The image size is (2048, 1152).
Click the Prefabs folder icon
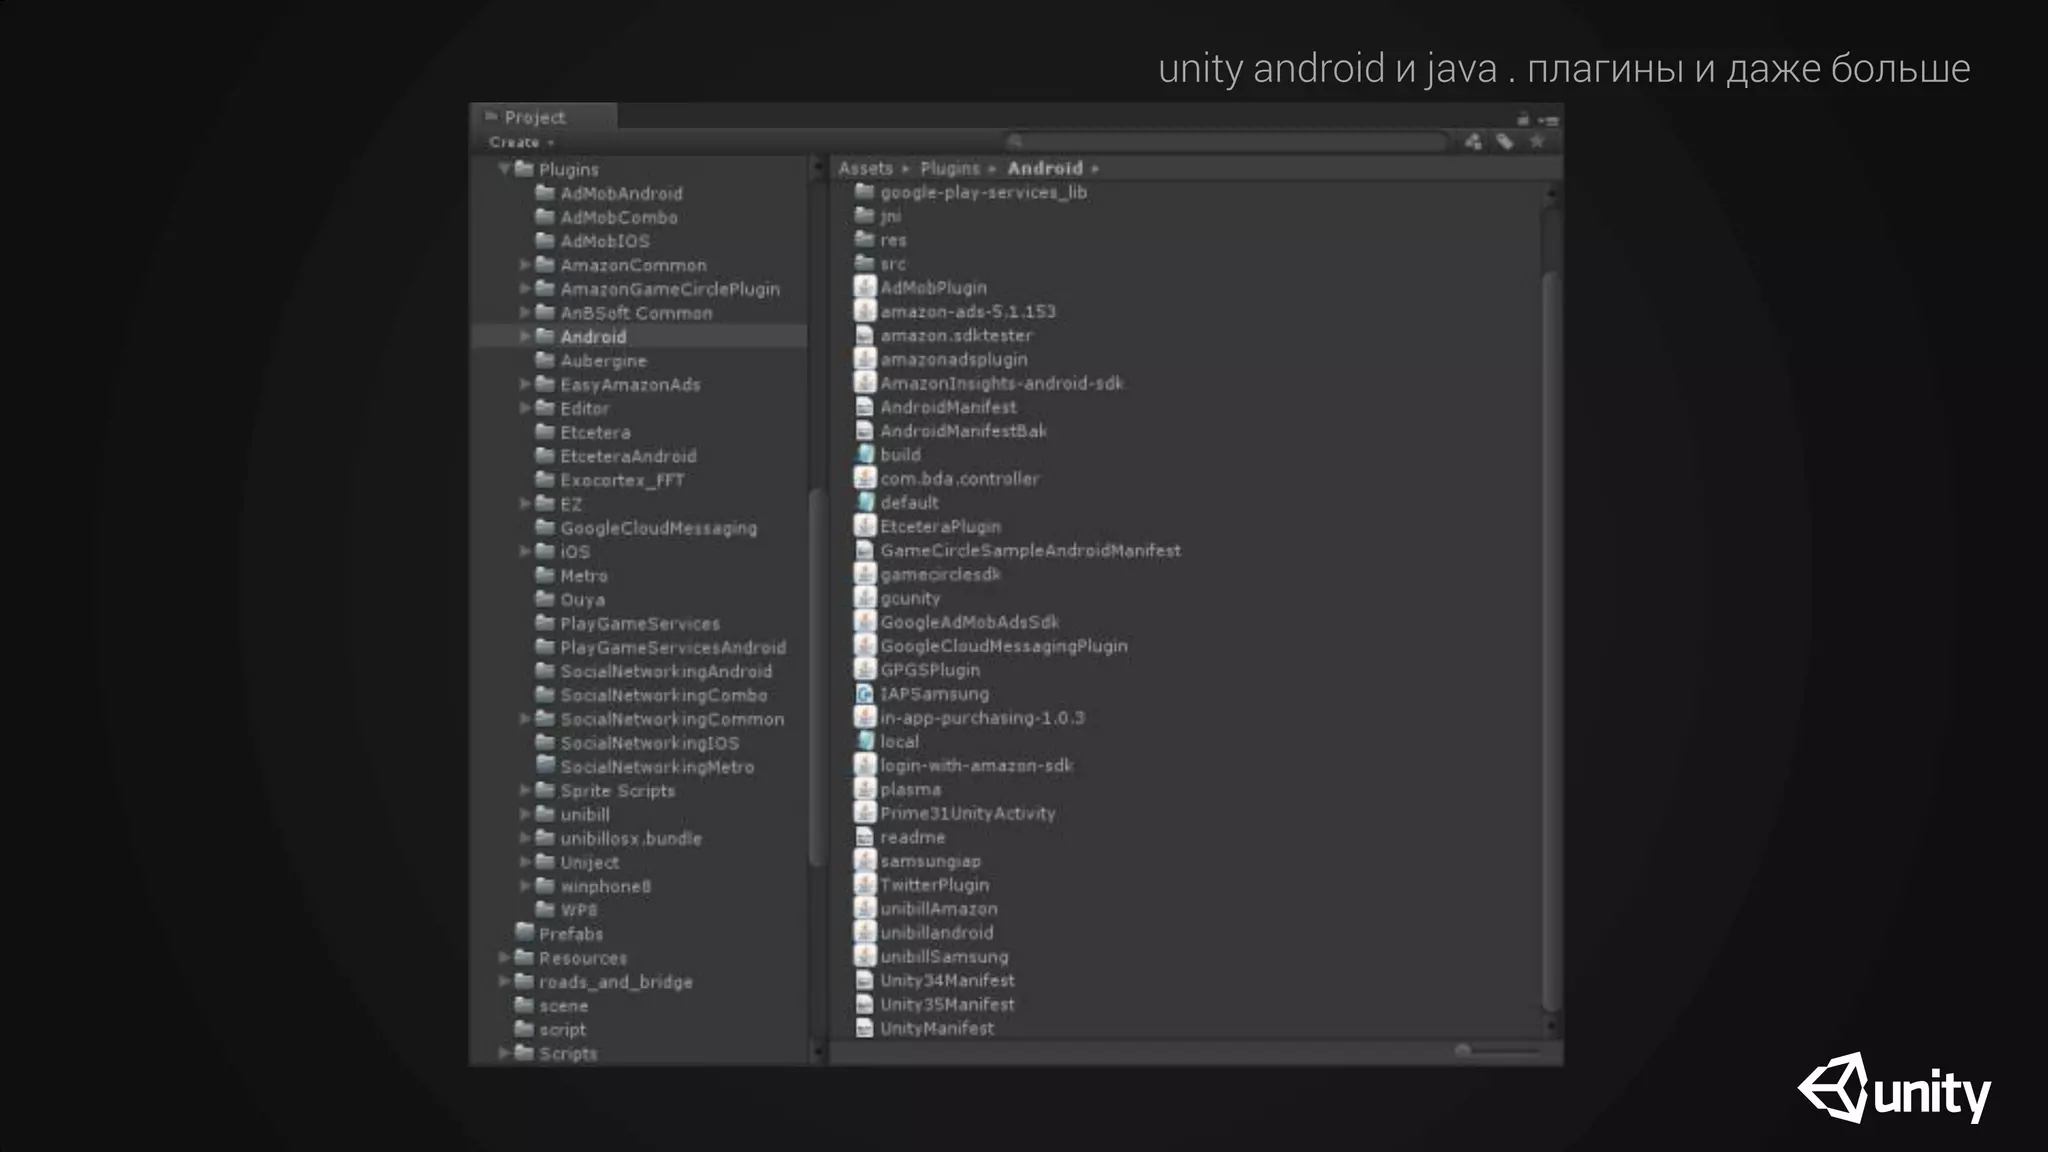click(x=524, y=932)
